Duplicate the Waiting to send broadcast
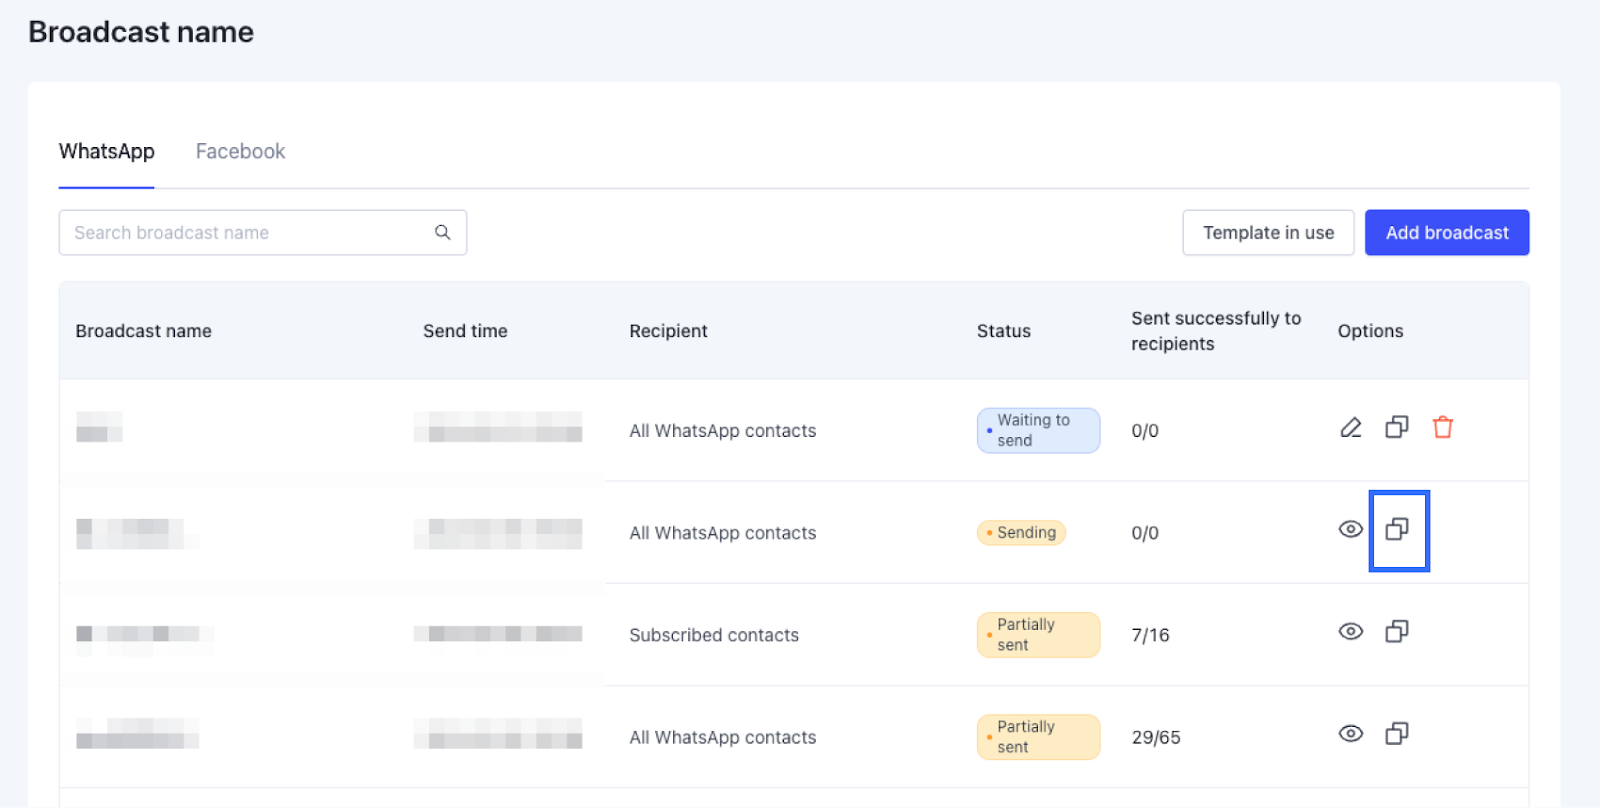Screen dimensions: 1600x808 pyautogui.click(x=1397, y=428)
